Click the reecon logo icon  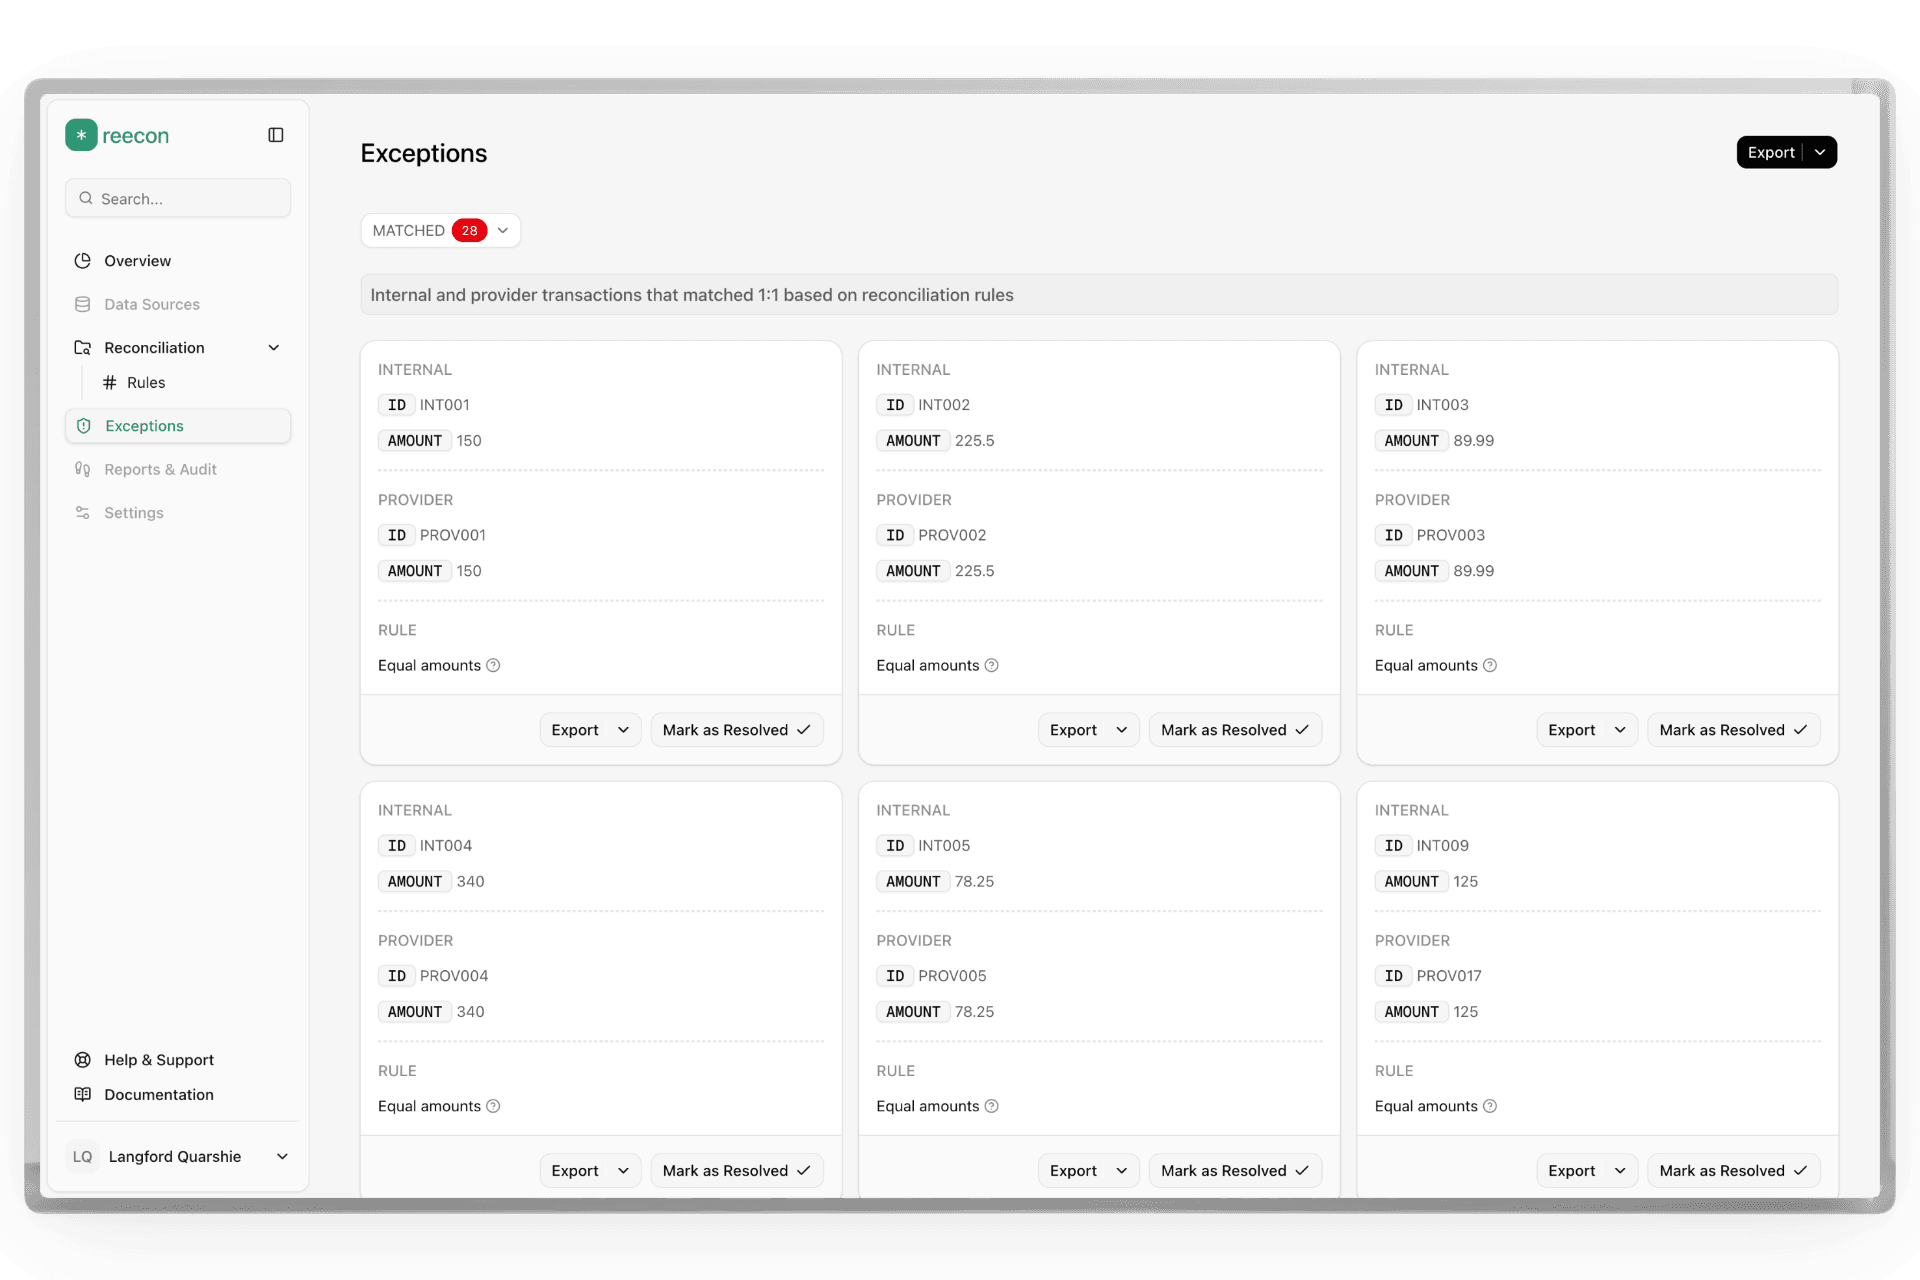coord(81,135)
